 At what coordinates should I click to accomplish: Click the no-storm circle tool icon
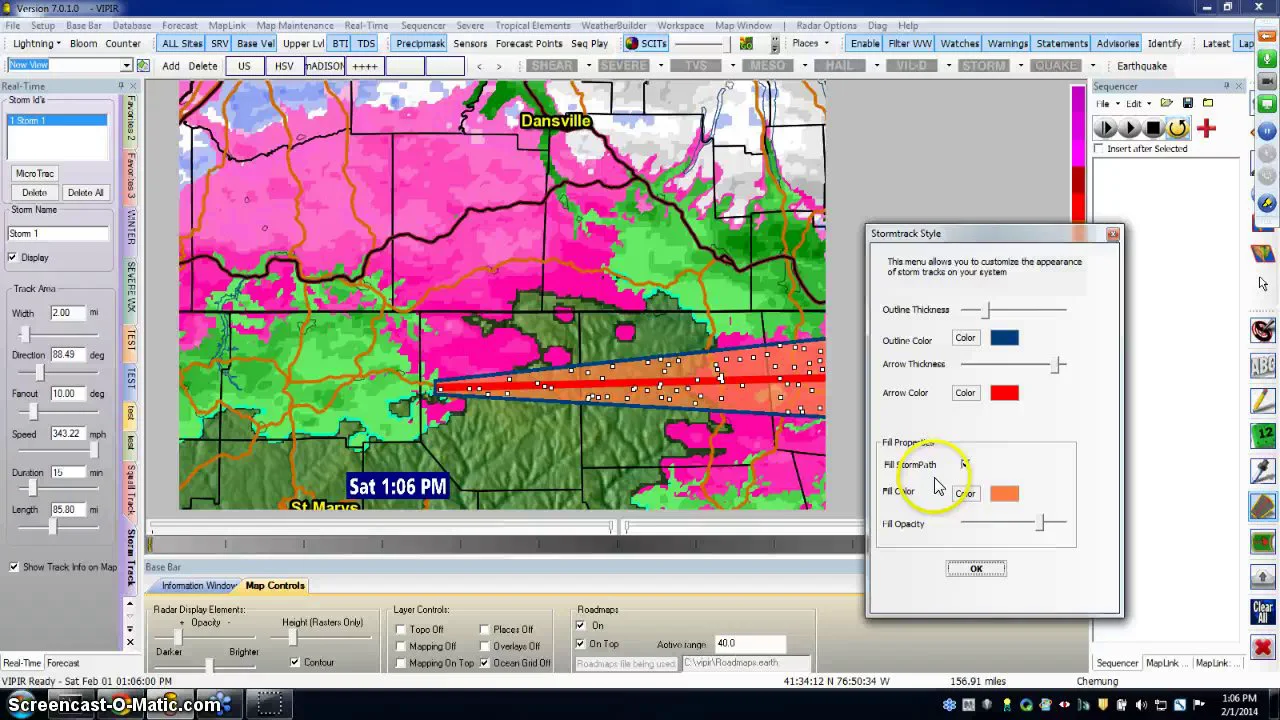tap(1263, 329)
